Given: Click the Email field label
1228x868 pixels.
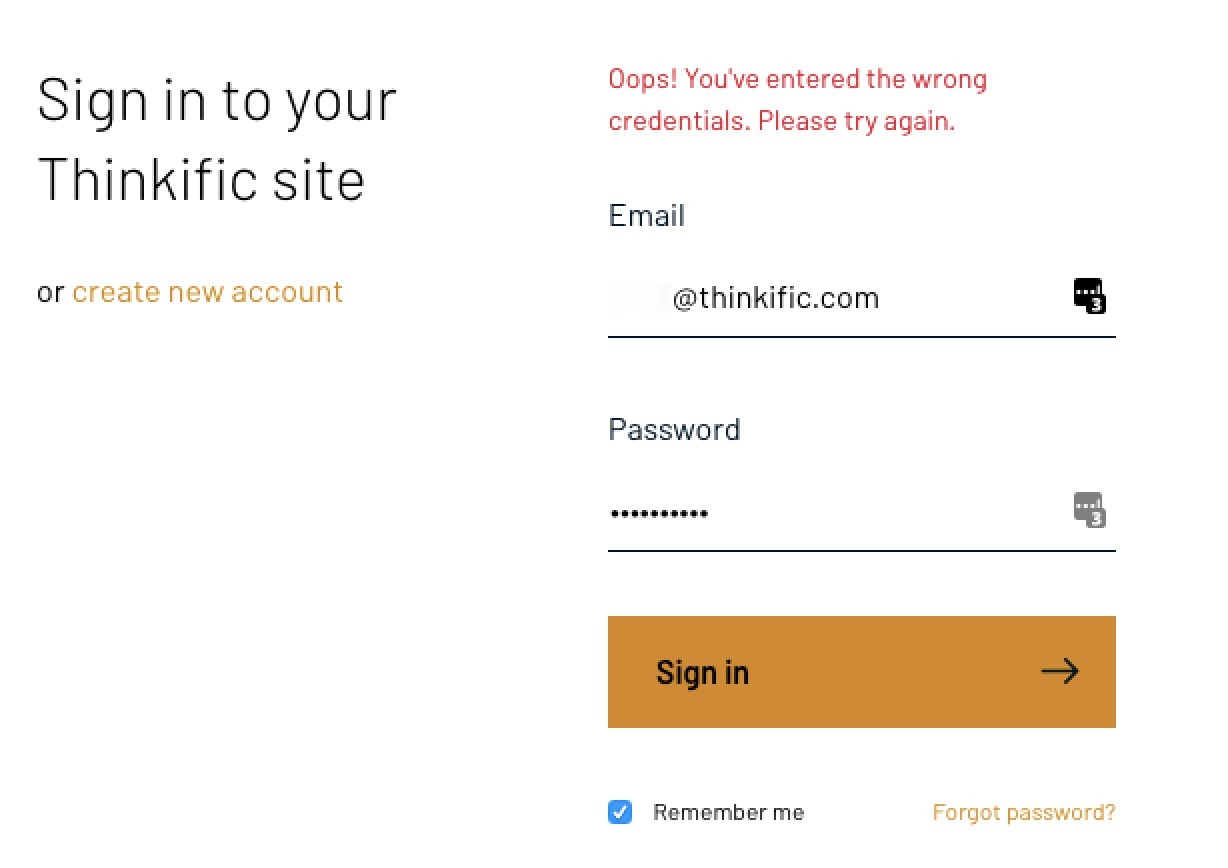Looking at the screenshot, I should (x=647, y=216).
